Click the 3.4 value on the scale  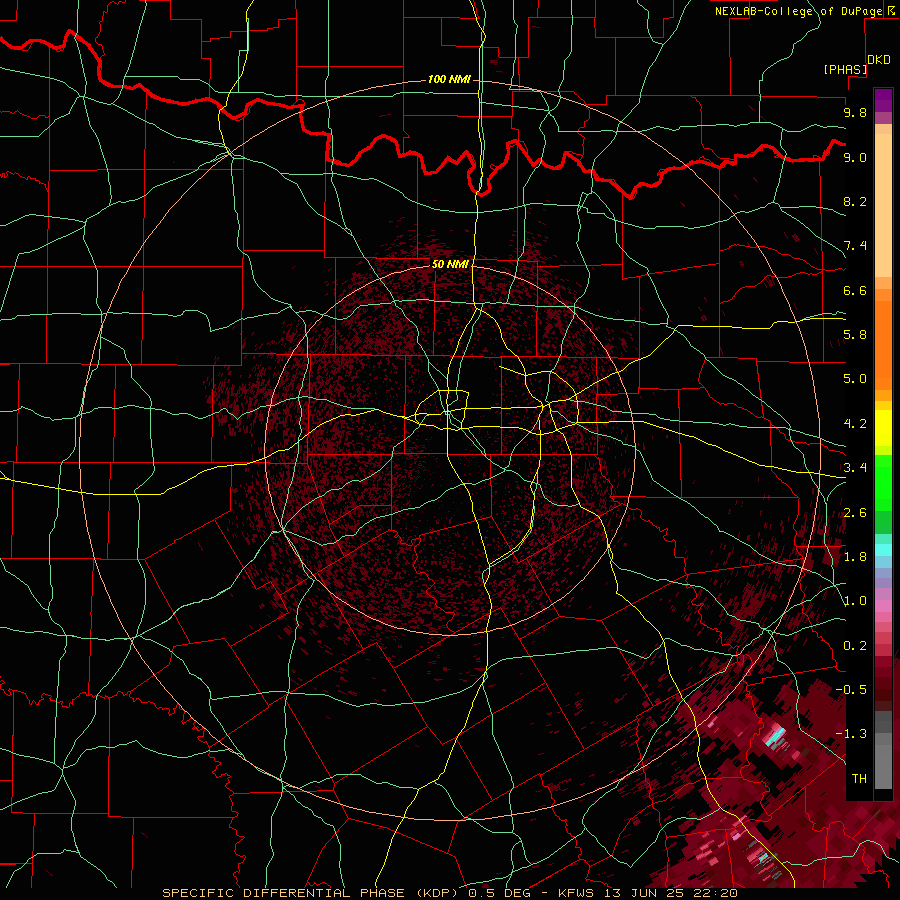(x=855, y=468)
